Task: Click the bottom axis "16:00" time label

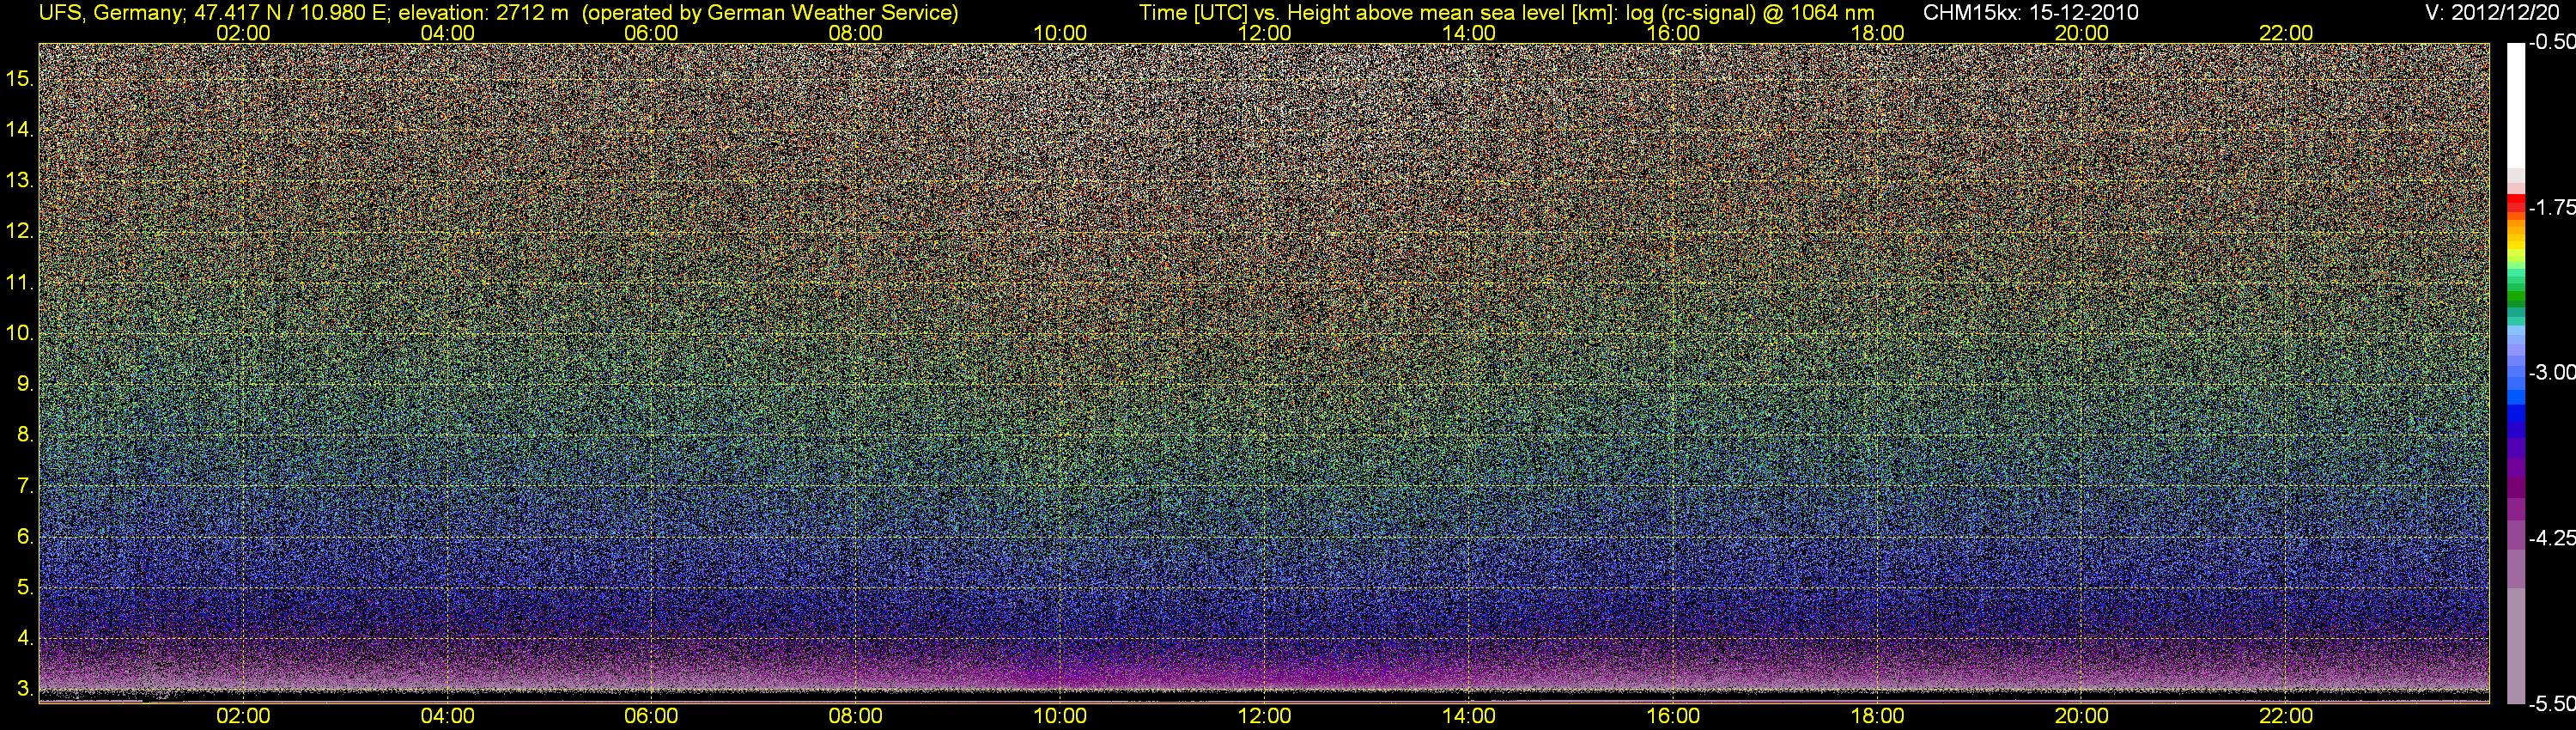Action: tap(1673, 716)
